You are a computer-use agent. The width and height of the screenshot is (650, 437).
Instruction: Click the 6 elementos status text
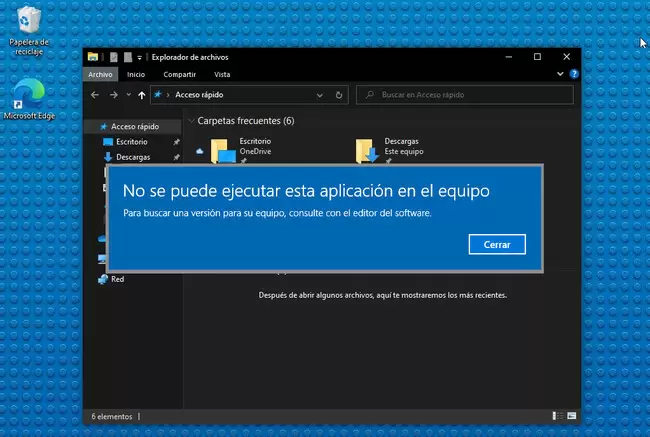click(x=112, y=416)
